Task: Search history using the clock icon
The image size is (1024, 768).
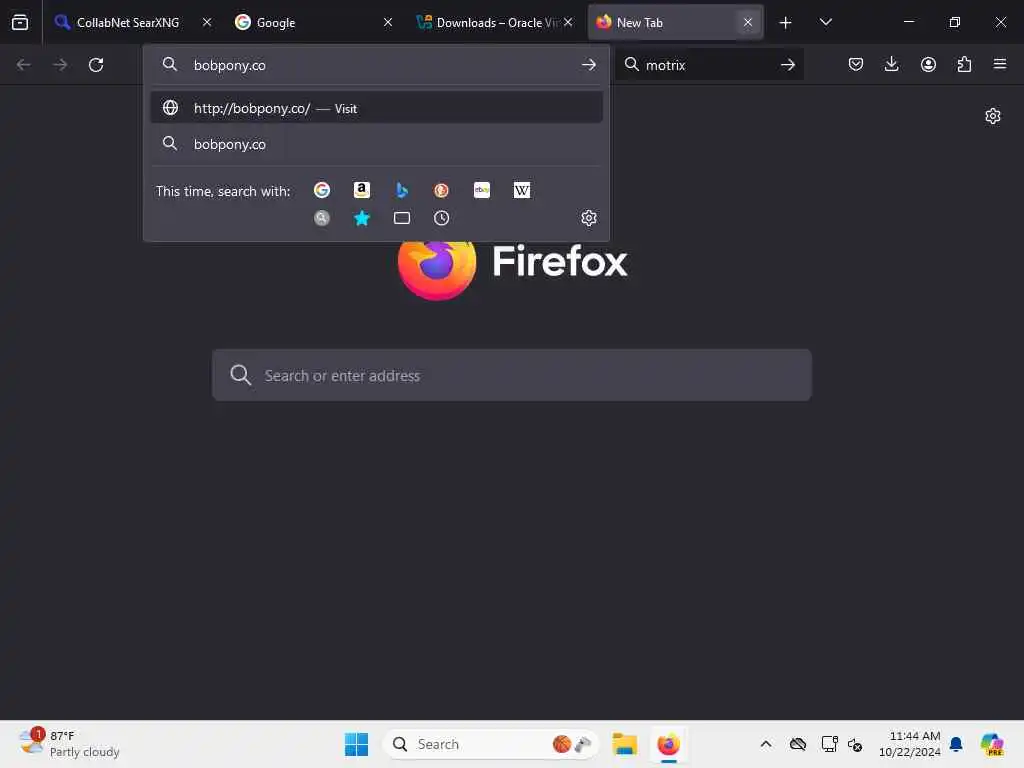Action: [441, 218]
